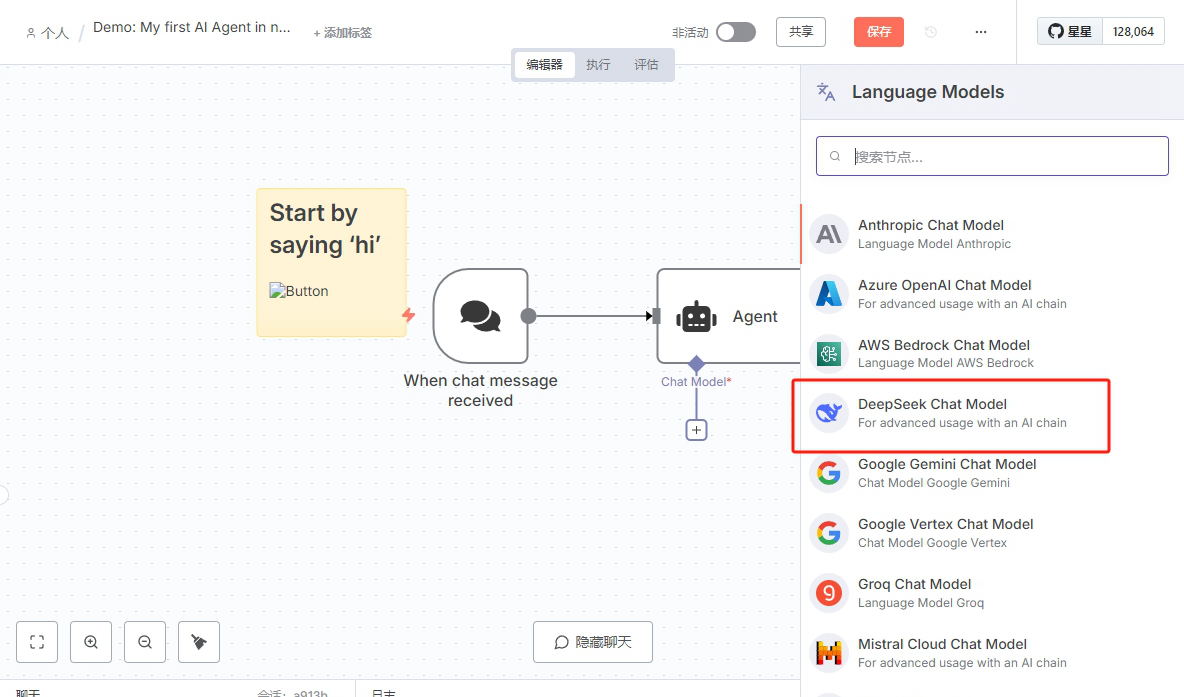Hide the chat panel with 隐藏聊天
Image resolution: width=1184 pixels, height=697 pixels.
click(593, 642)
